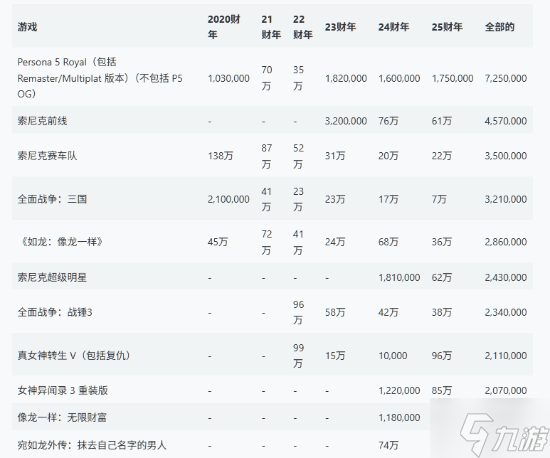Click 41万 in the 全面战争：三国 row
This screenshot has width=550, height=458.
pyautogui.click(x=267, y=199)
